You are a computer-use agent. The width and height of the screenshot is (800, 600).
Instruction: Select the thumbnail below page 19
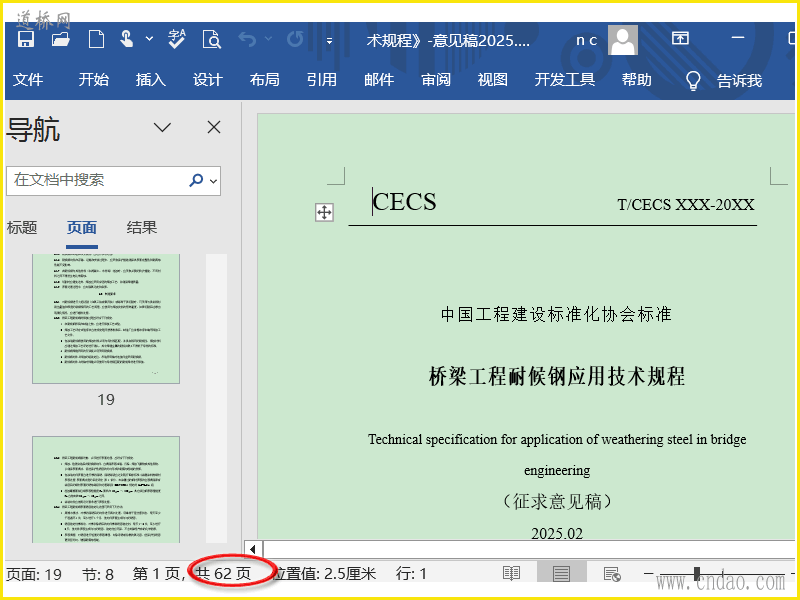106,489
